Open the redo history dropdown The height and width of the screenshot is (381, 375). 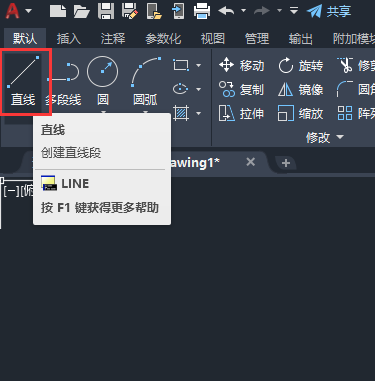pyautogui.click(x=279, y=11)
